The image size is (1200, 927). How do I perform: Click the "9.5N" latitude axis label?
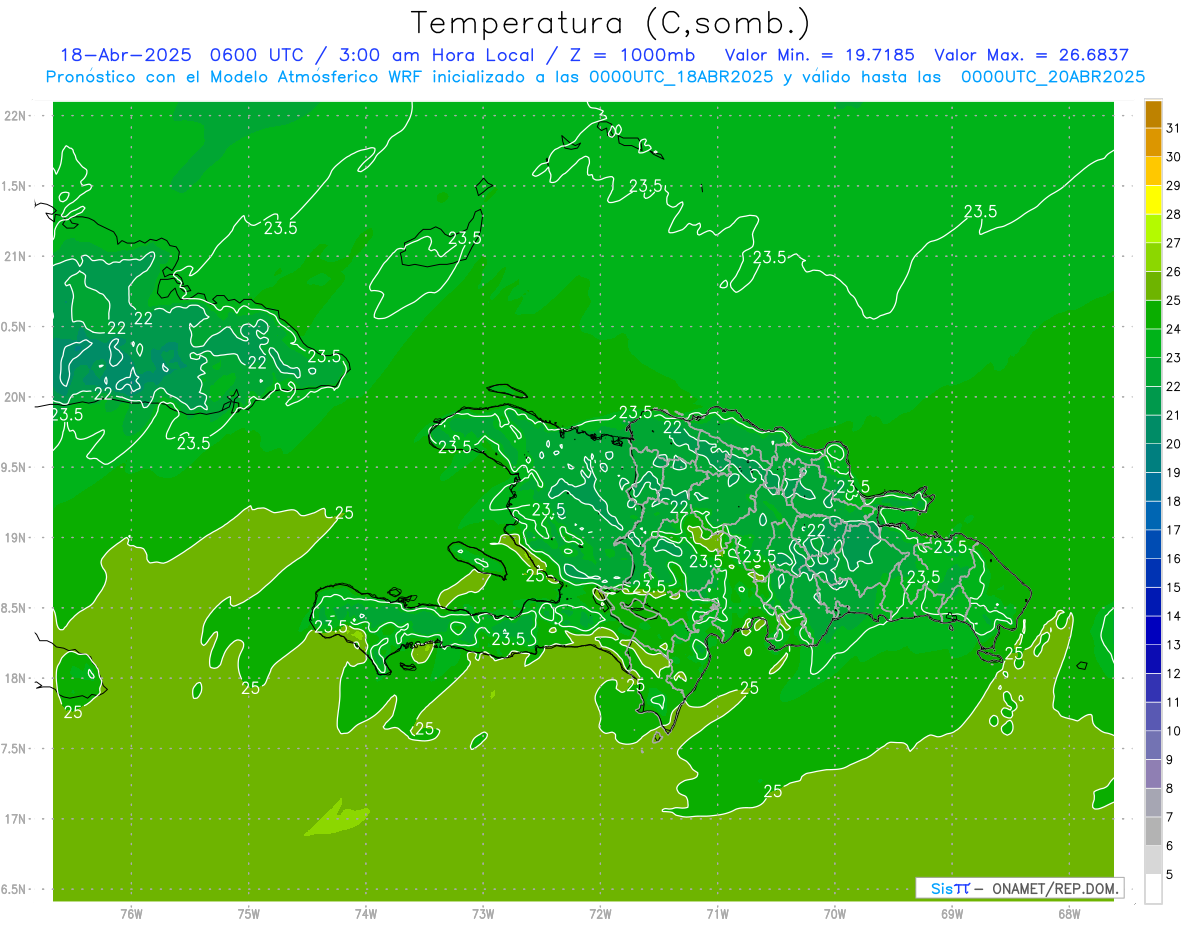[15, 468]
